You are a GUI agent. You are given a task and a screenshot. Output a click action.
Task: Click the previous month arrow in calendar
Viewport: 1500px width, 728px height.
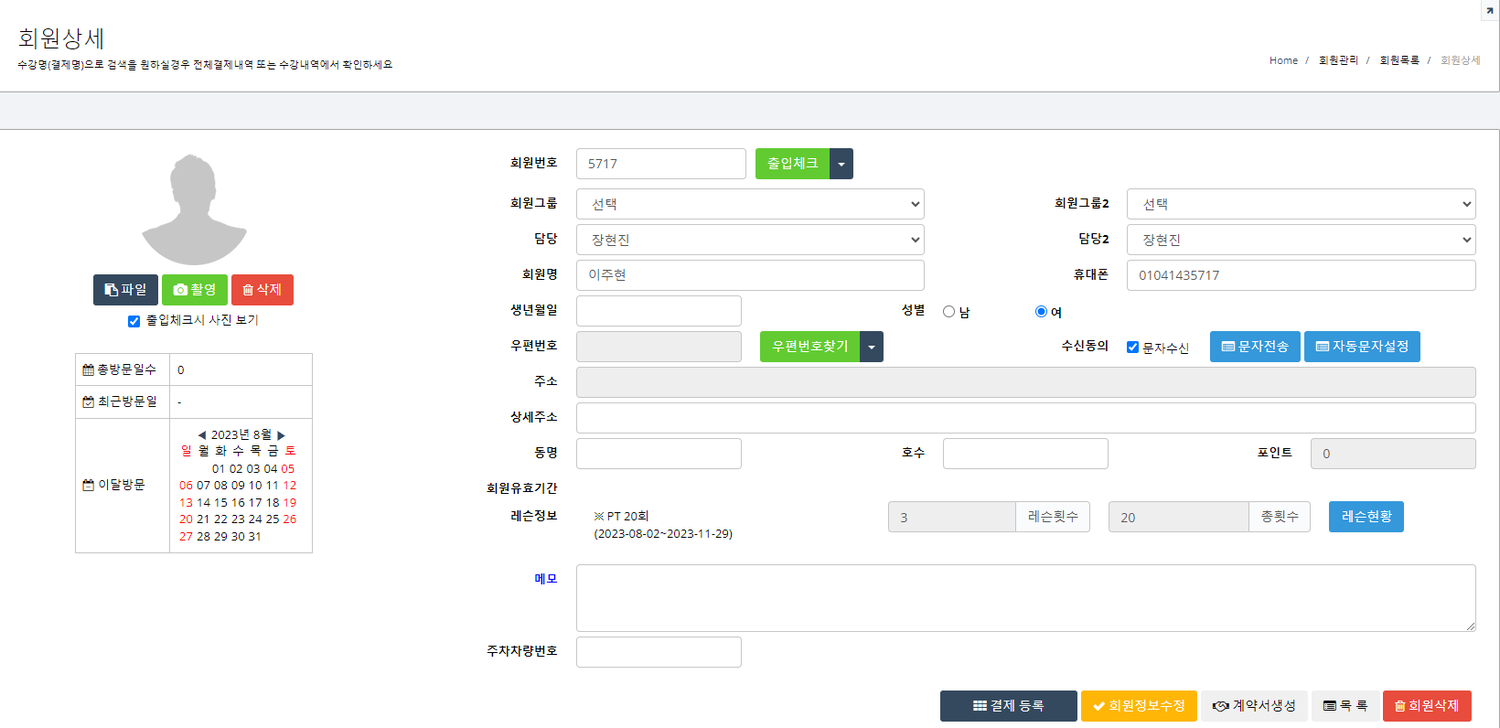click(x=202, y=435)
